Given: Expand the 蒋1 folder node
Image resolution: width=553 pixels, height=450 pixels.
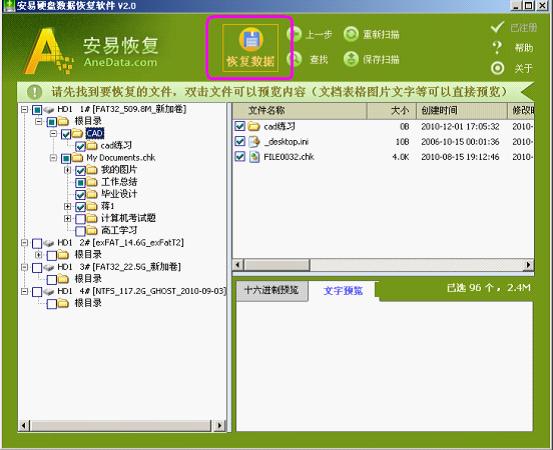Looking at the screenshot, I should click(x=67, y=206).
